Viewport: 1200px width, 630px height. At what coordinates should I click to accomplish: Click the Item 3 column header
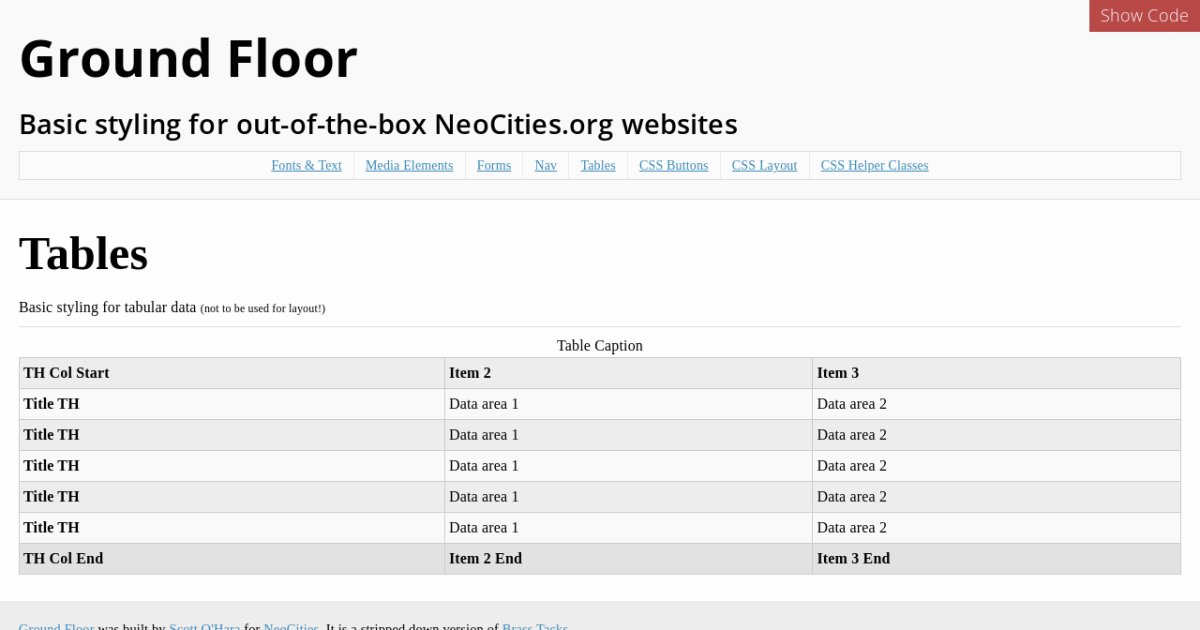click(x=838, y=373)
